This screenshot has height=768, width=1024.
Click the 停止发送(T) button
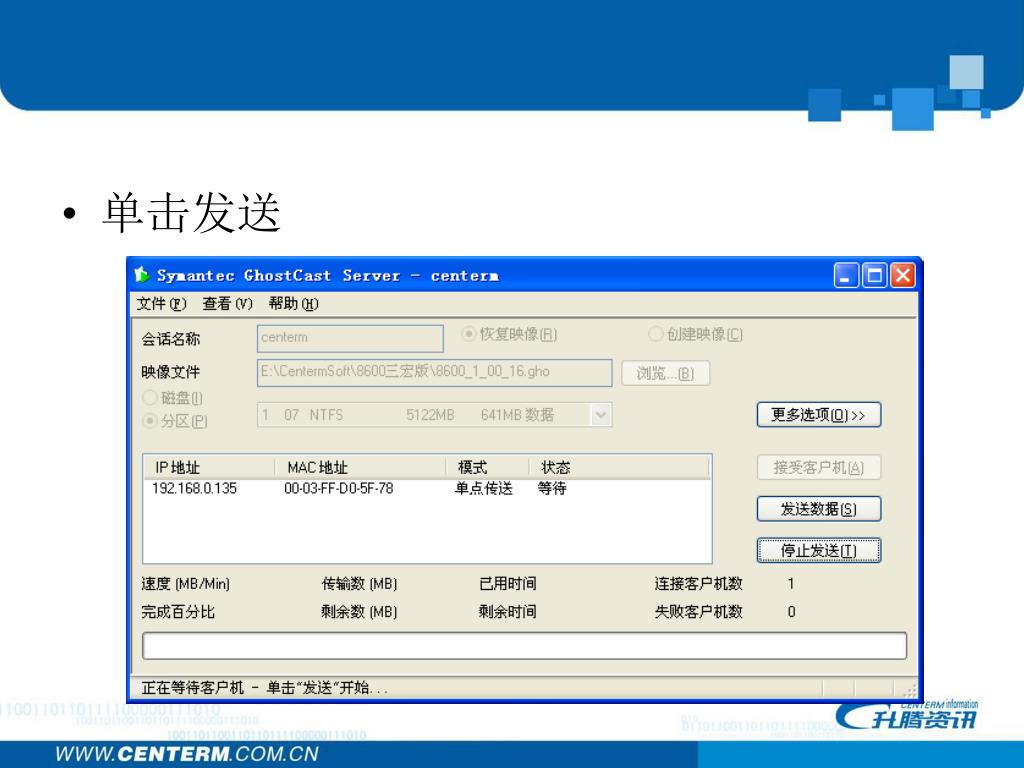pos(819,551)
